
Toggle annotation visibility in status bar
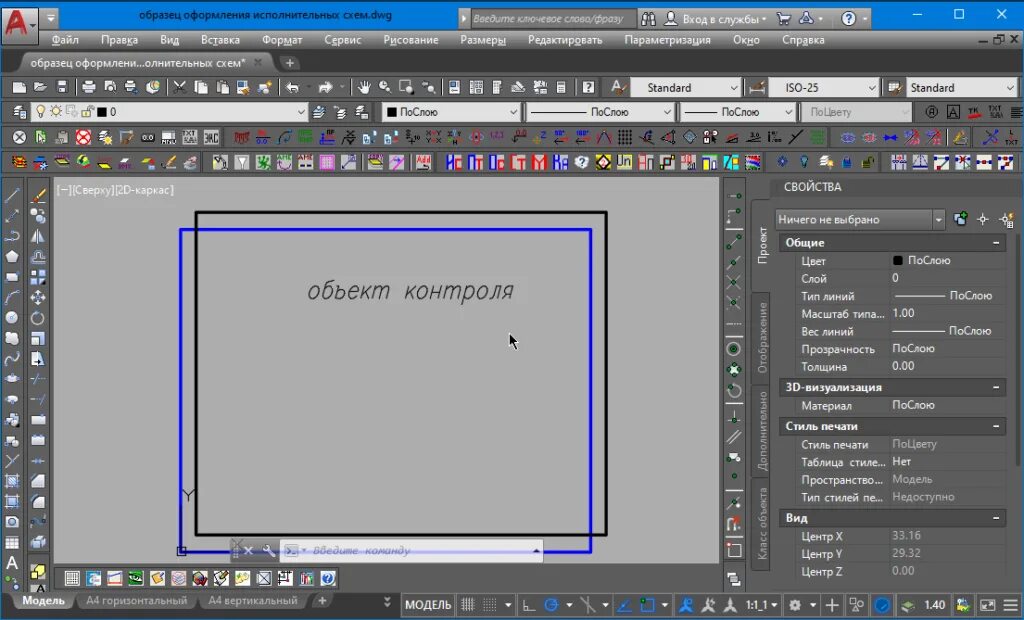tap(686, 605)
